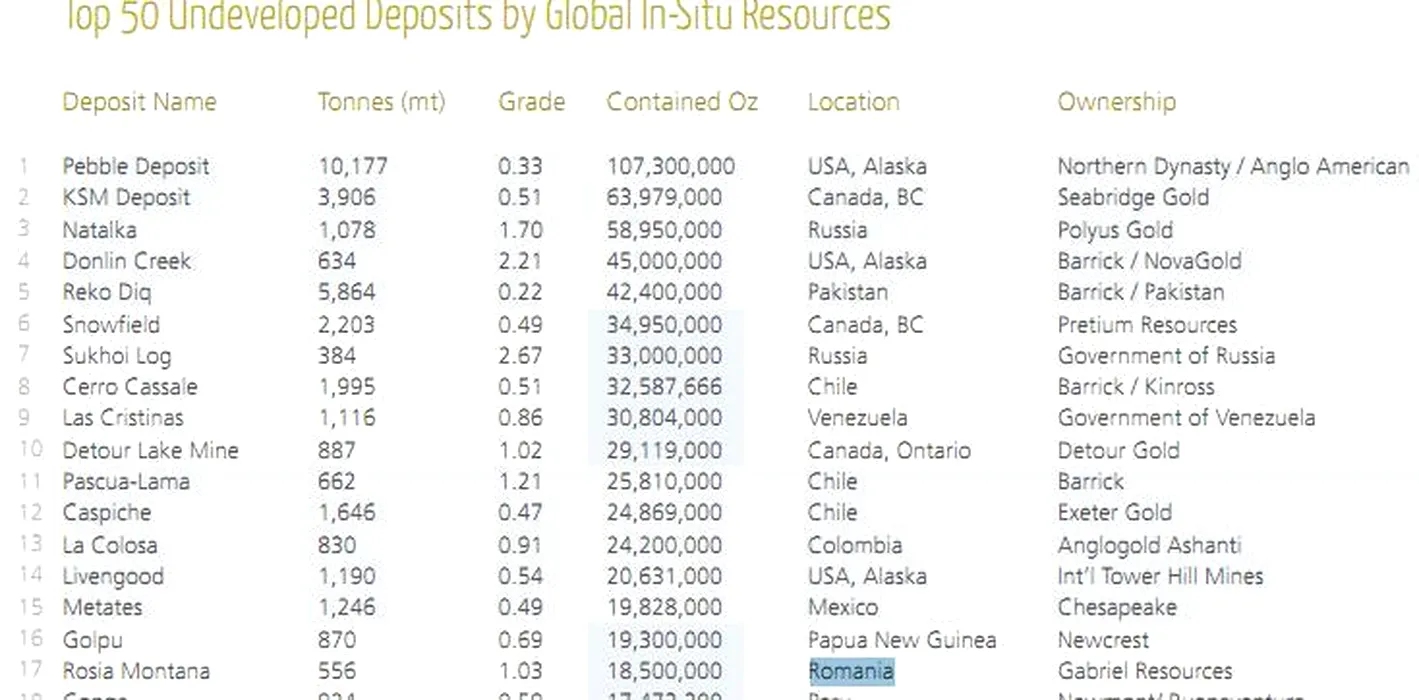Select the 34,950,000 Snowfield ounces value
This screenshot has width=1419, height=700.
pos(664,325)
